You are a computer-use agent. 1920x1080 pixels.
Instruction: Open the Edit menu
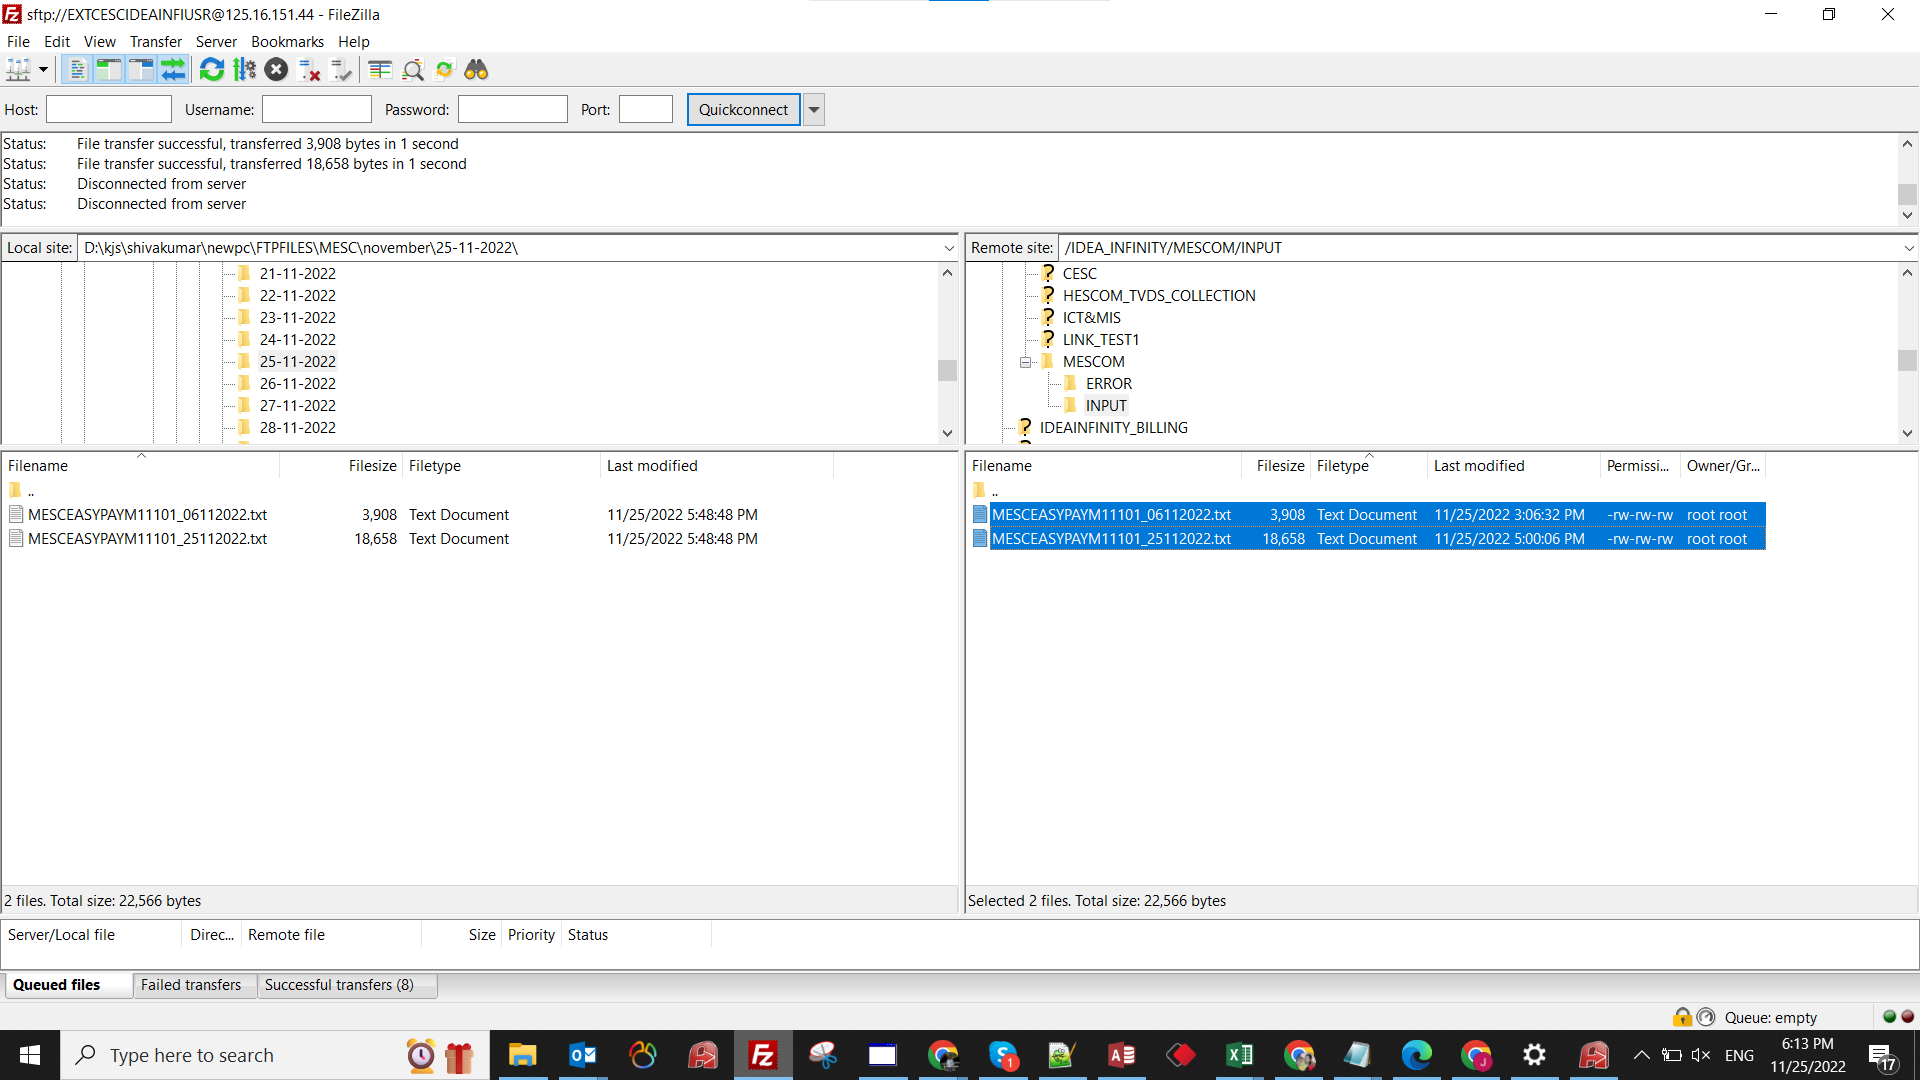57,42
